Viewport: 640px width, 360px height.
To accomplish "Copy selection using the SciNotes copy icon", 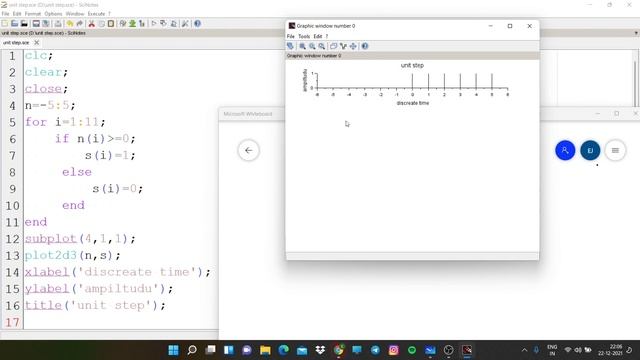I will click(x=101, y=24).
